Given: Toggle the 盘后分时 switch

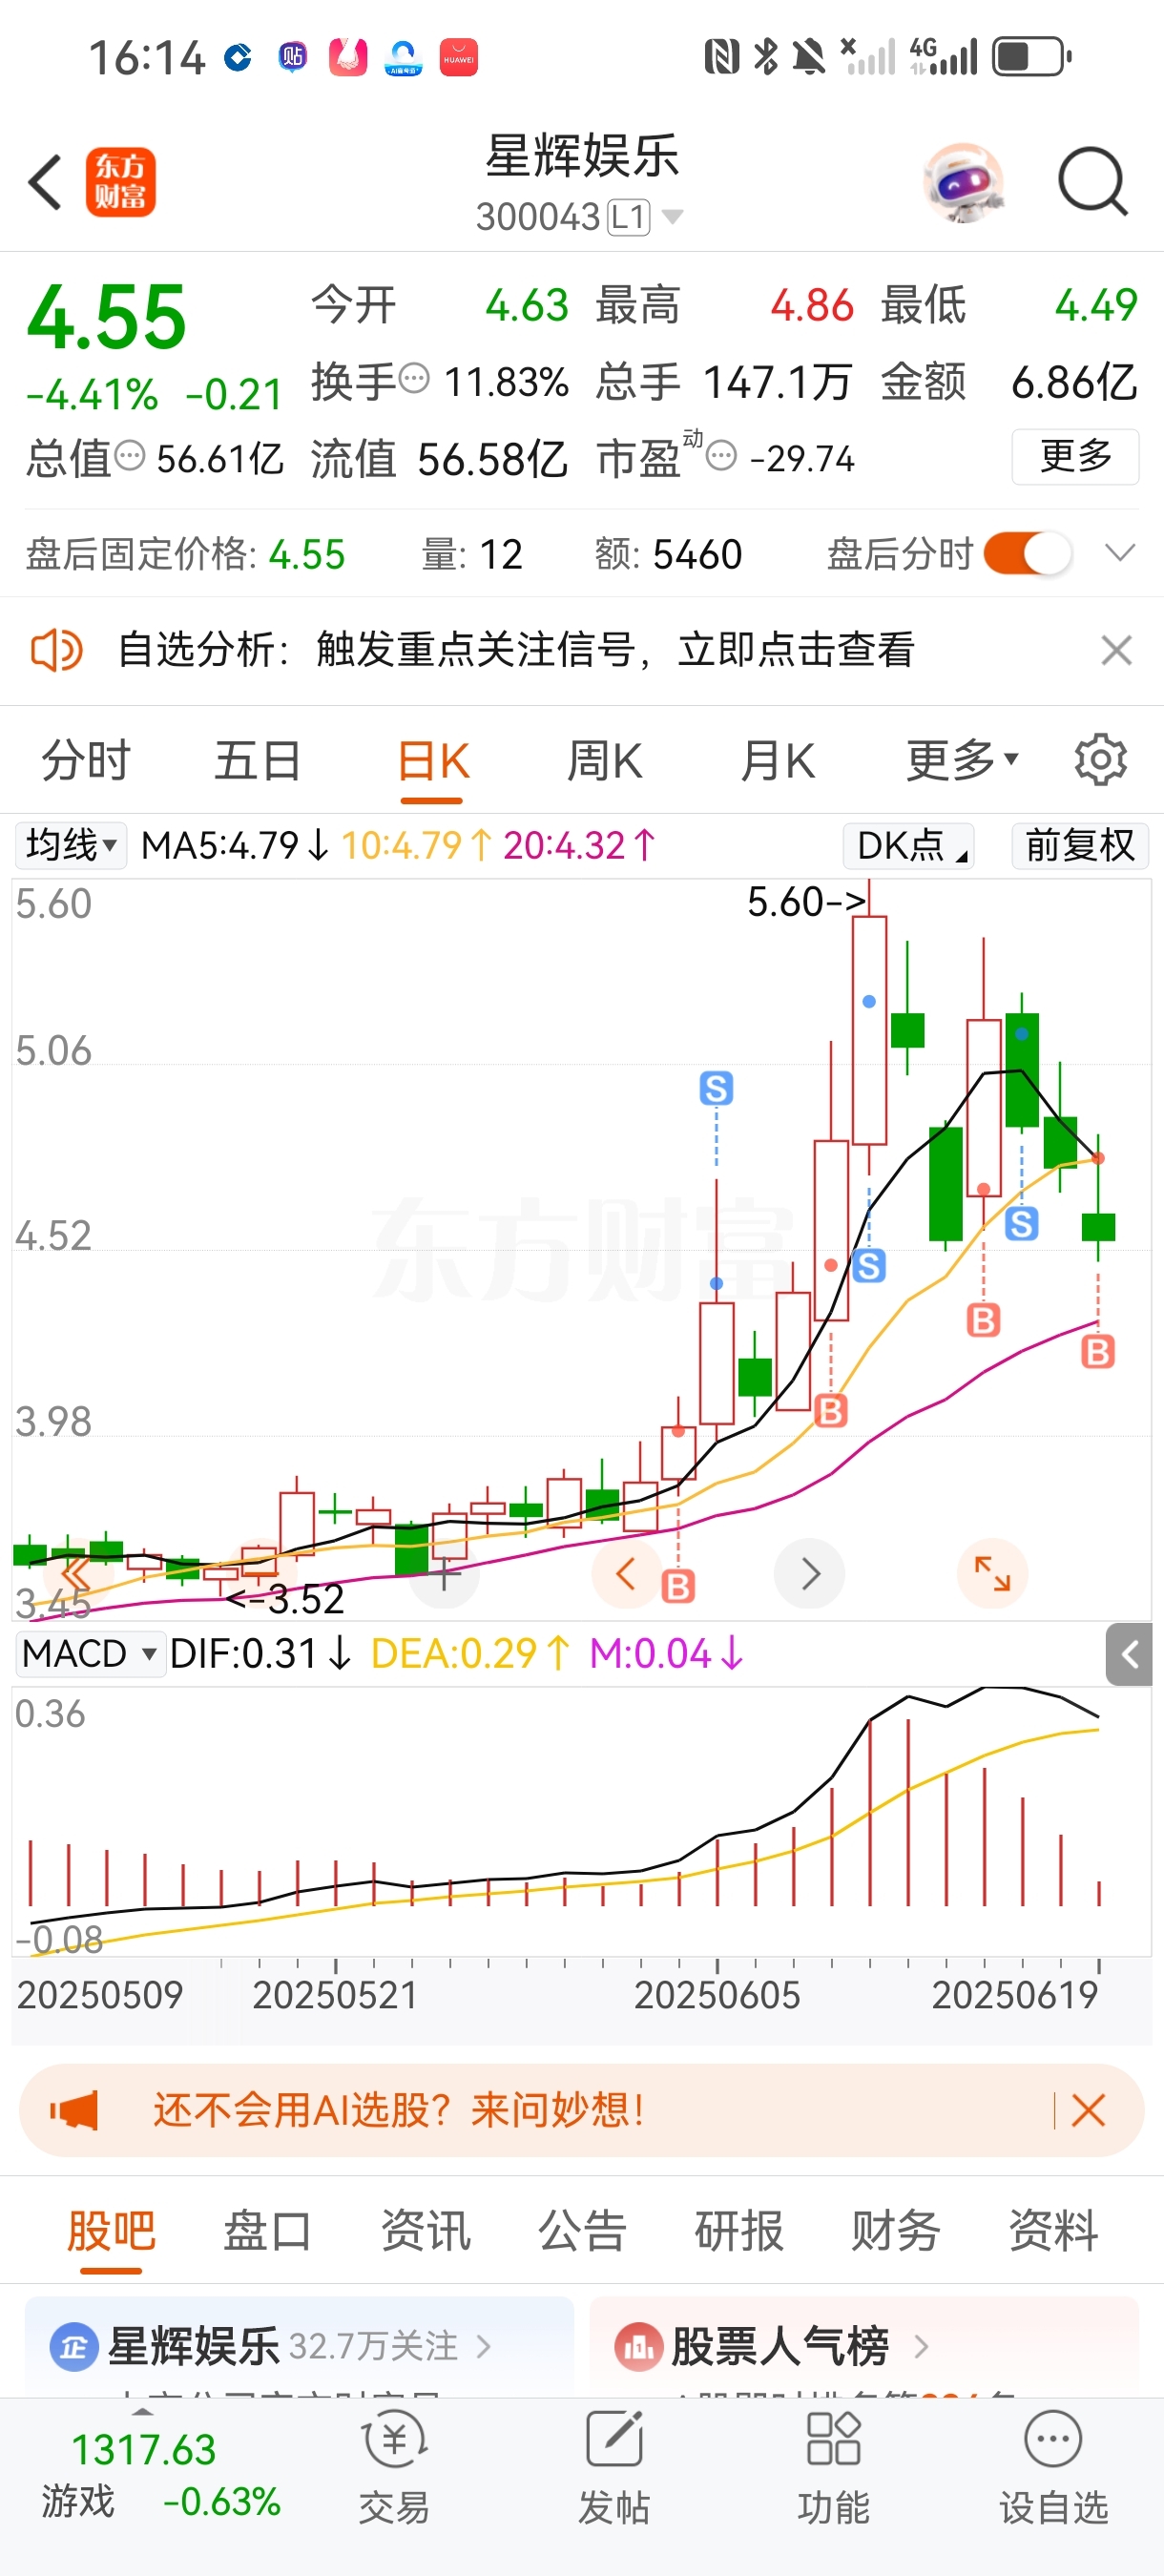Looking at the screenshot, I should point(1028,553).
